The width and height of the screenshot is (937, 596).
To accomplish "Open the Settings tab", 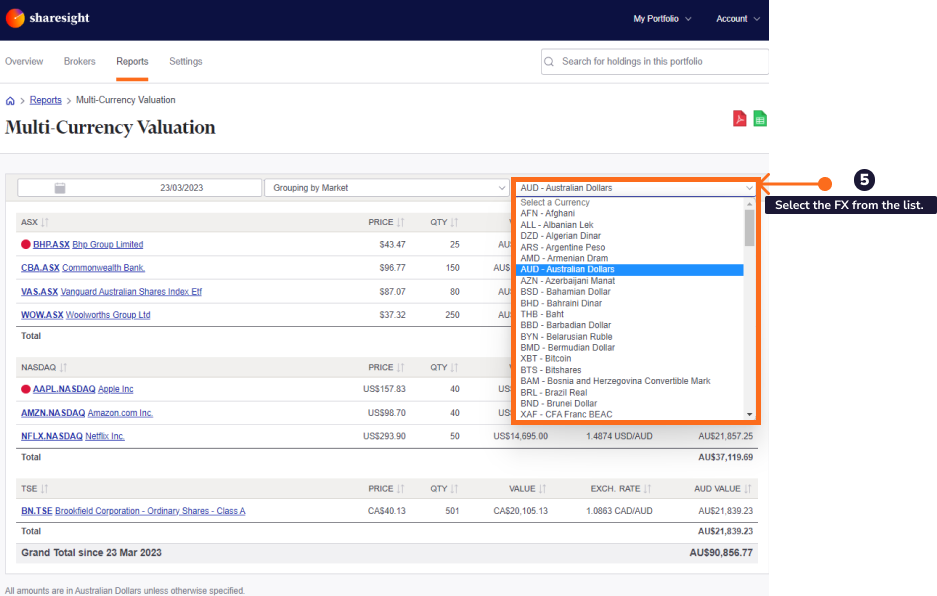I will pyautogui.click(x=186, y=61).
